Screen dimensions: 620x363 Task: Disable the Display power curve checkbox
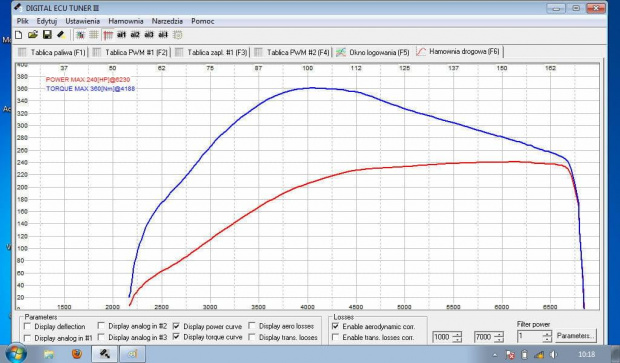(176, 326)
